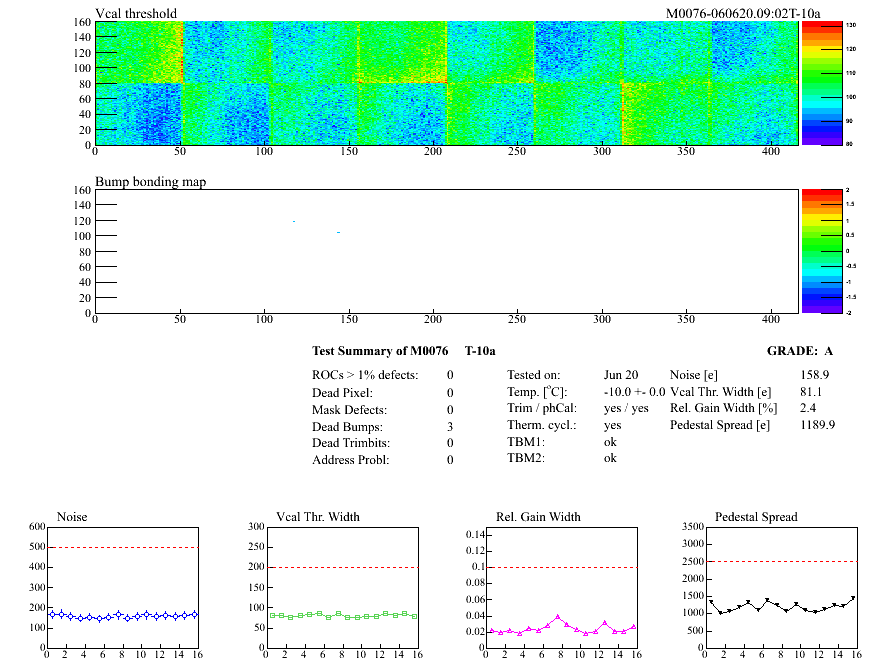Click the Vcal threshold color scale bar
The height and width of the screenshot is (672, 896).
812,83
